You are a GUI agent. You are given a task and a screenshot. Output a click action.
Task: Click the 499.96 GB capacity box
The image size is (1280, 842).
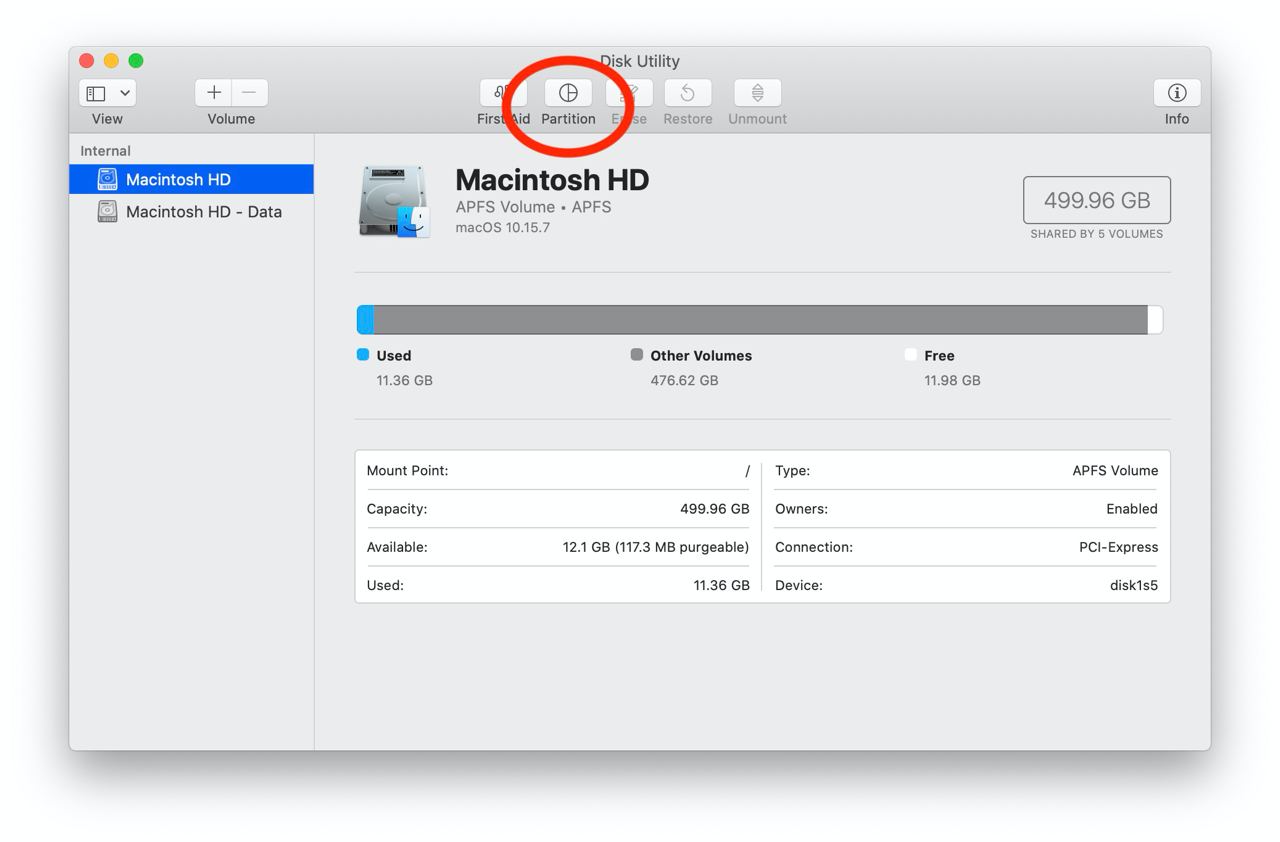tap(1097, 200)
